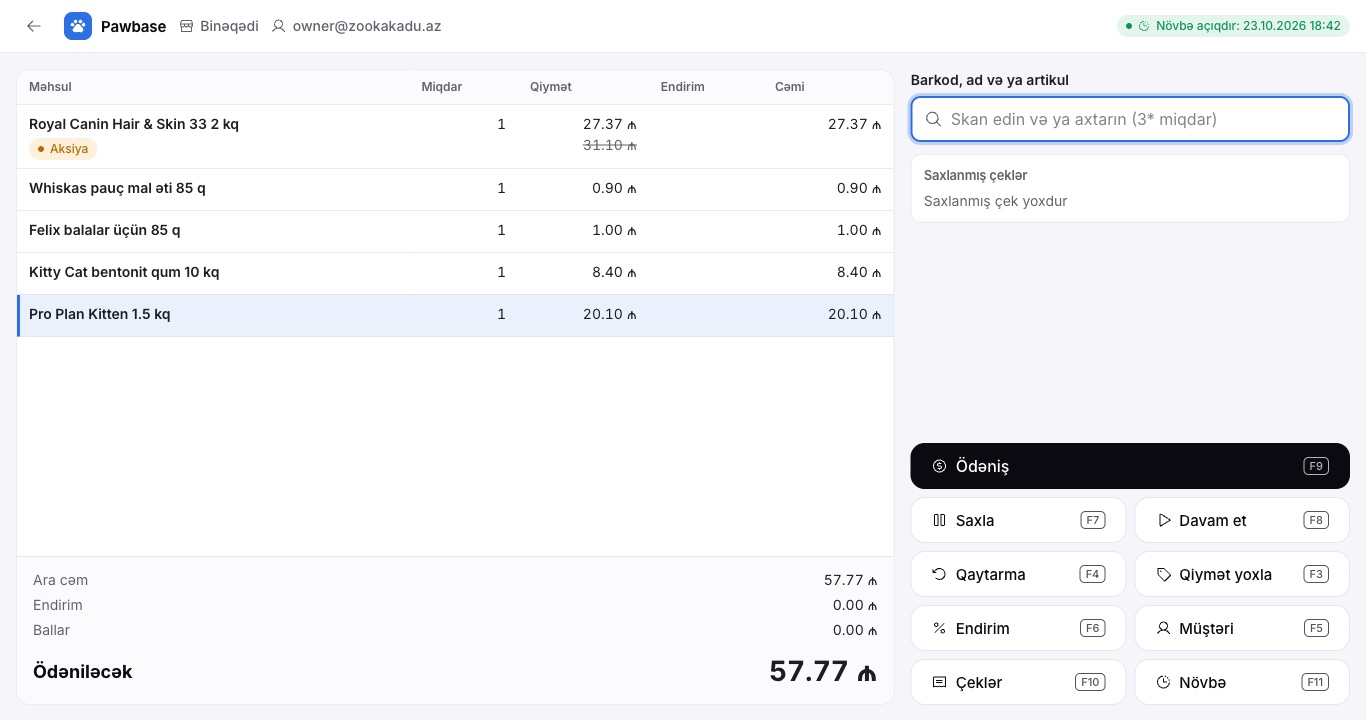Select Felix balalar üçün 85 q row
1366x720 pixels.
455,231
